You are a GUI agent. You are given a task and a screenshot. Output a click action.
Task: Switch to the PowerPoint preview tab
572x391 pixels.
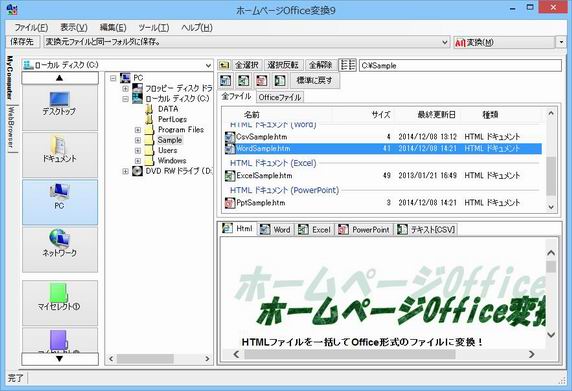coord(364,230)
